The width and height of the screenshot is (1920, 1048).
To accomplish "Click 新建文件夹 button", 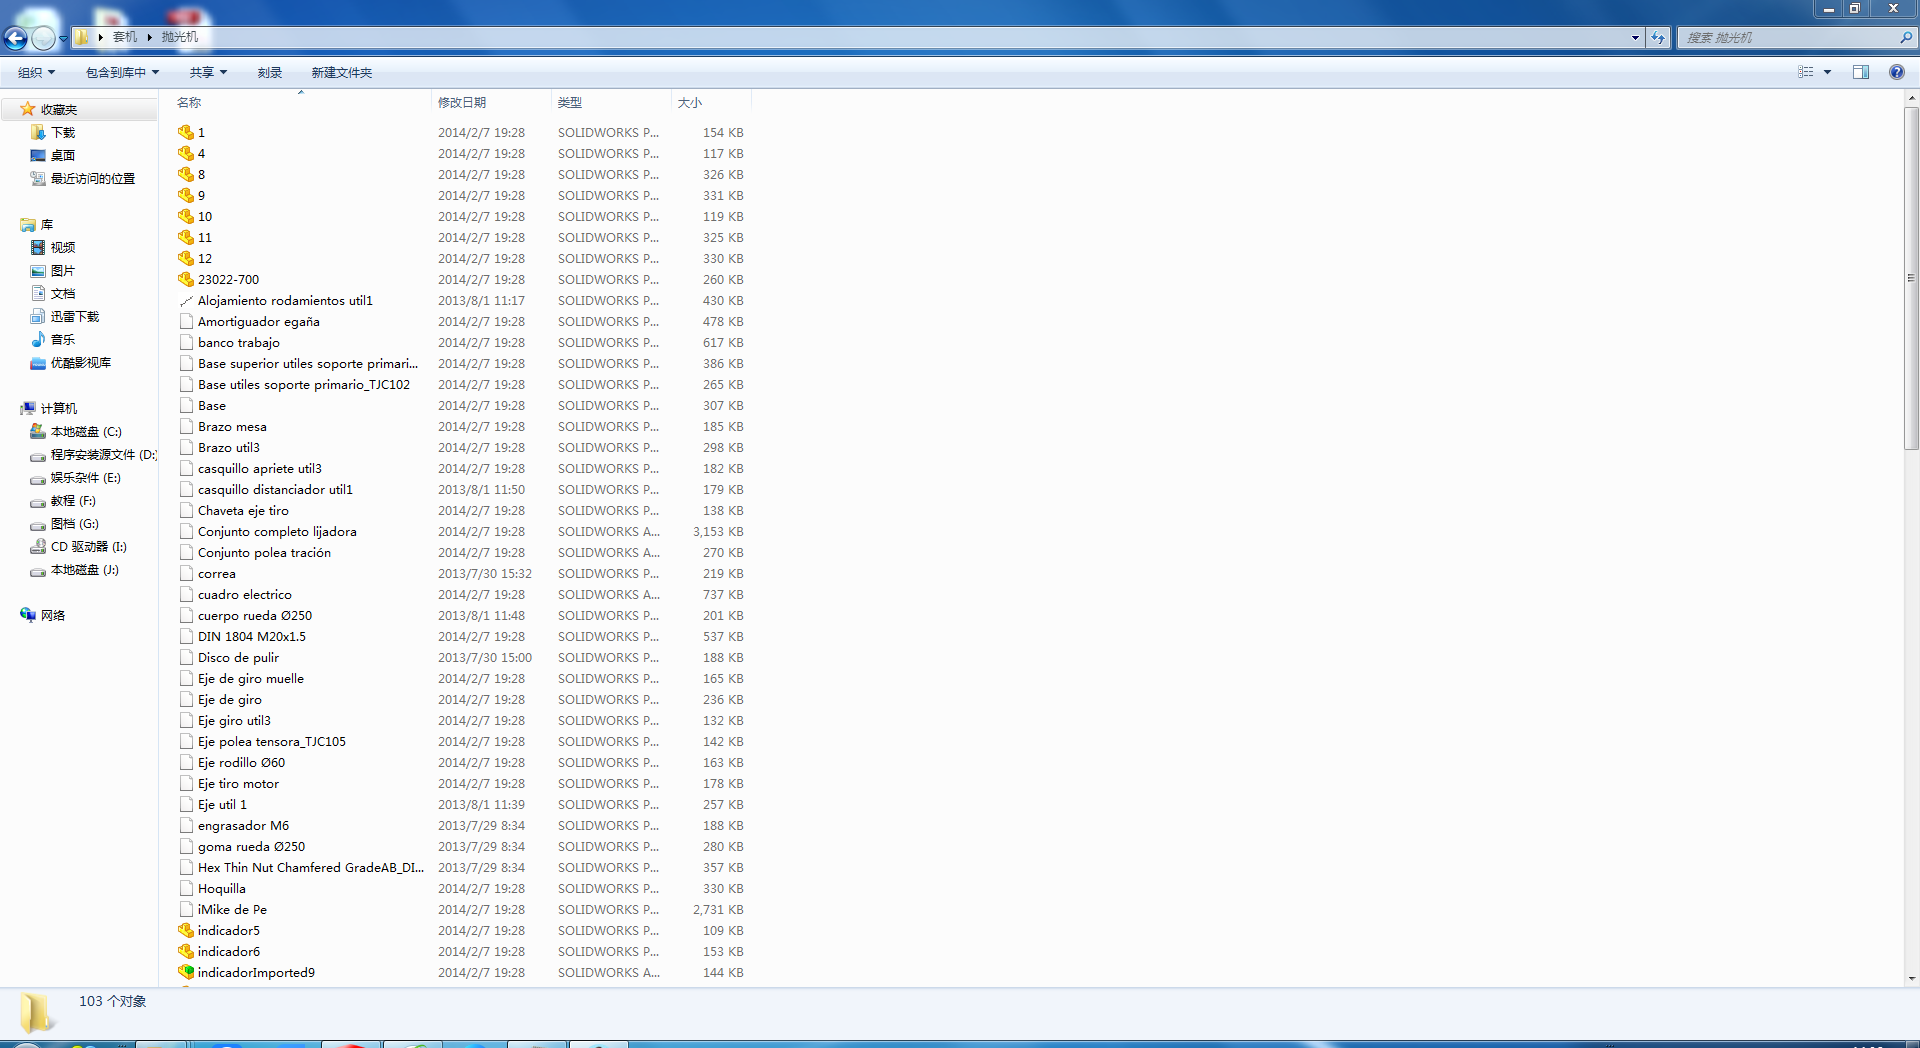I will pyautogui.click(x=341, y=72).
